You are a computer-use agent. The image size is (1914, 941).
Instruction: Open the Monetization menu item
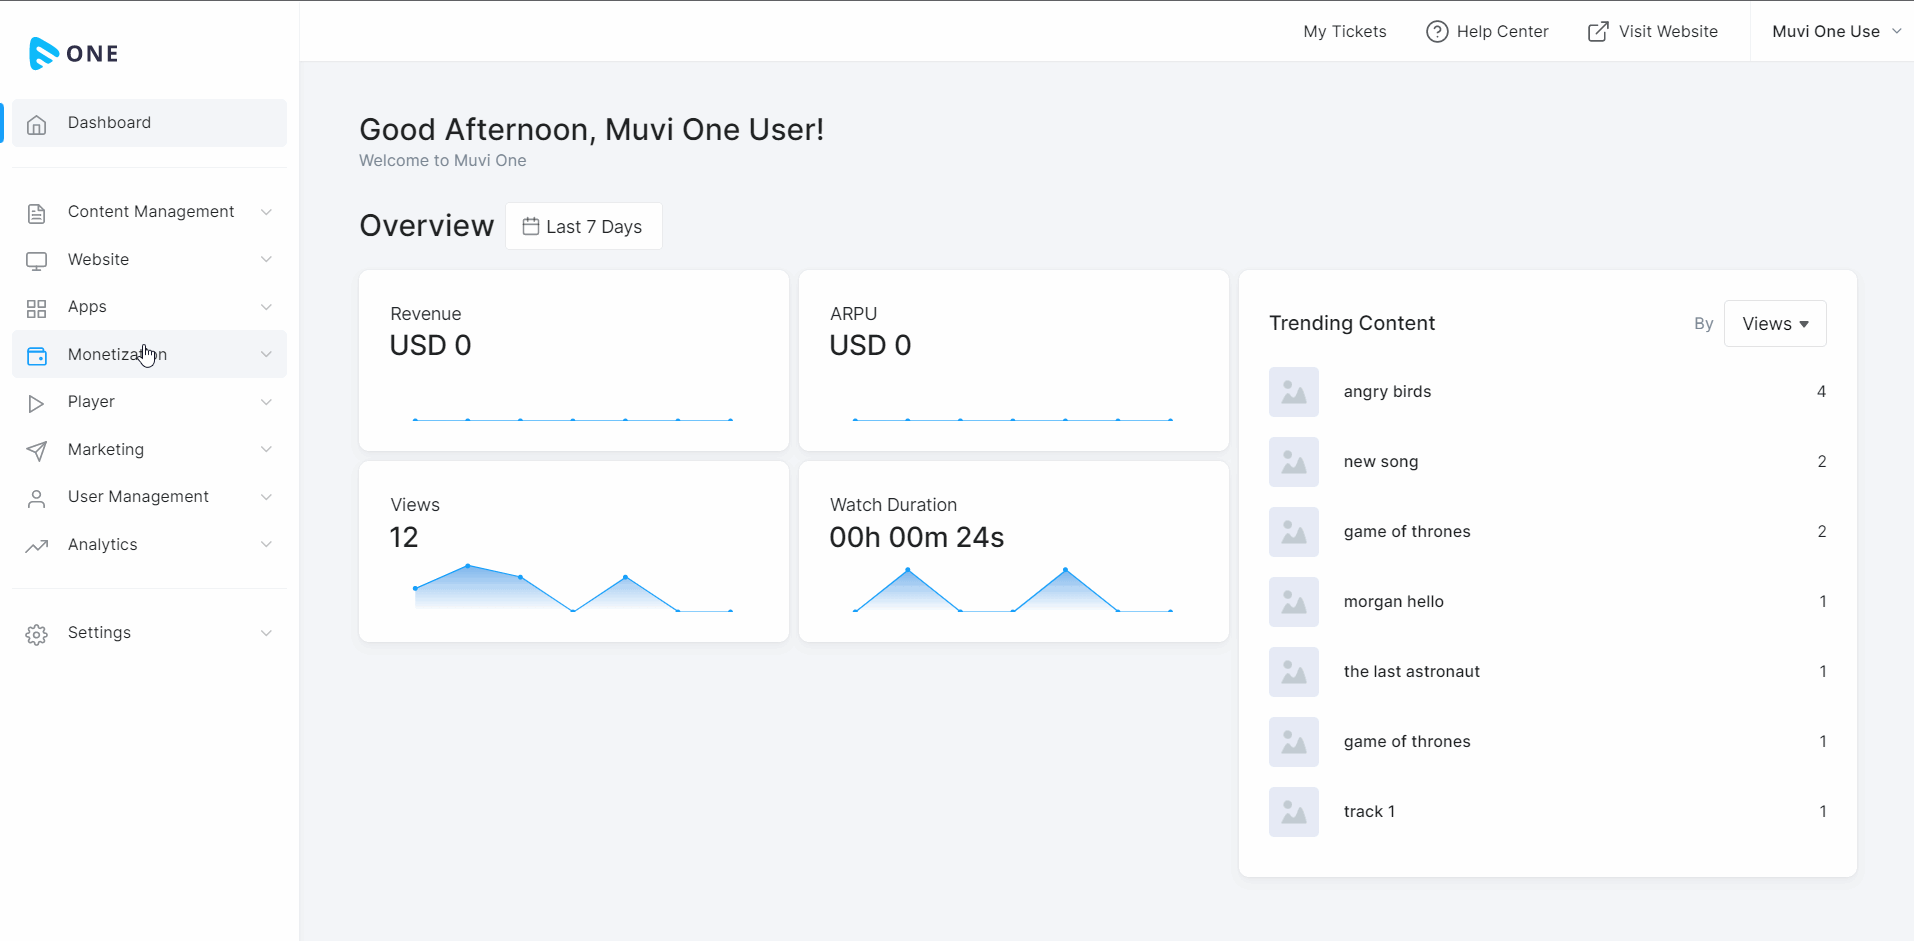pyautogui.click(x=117, y=355)
